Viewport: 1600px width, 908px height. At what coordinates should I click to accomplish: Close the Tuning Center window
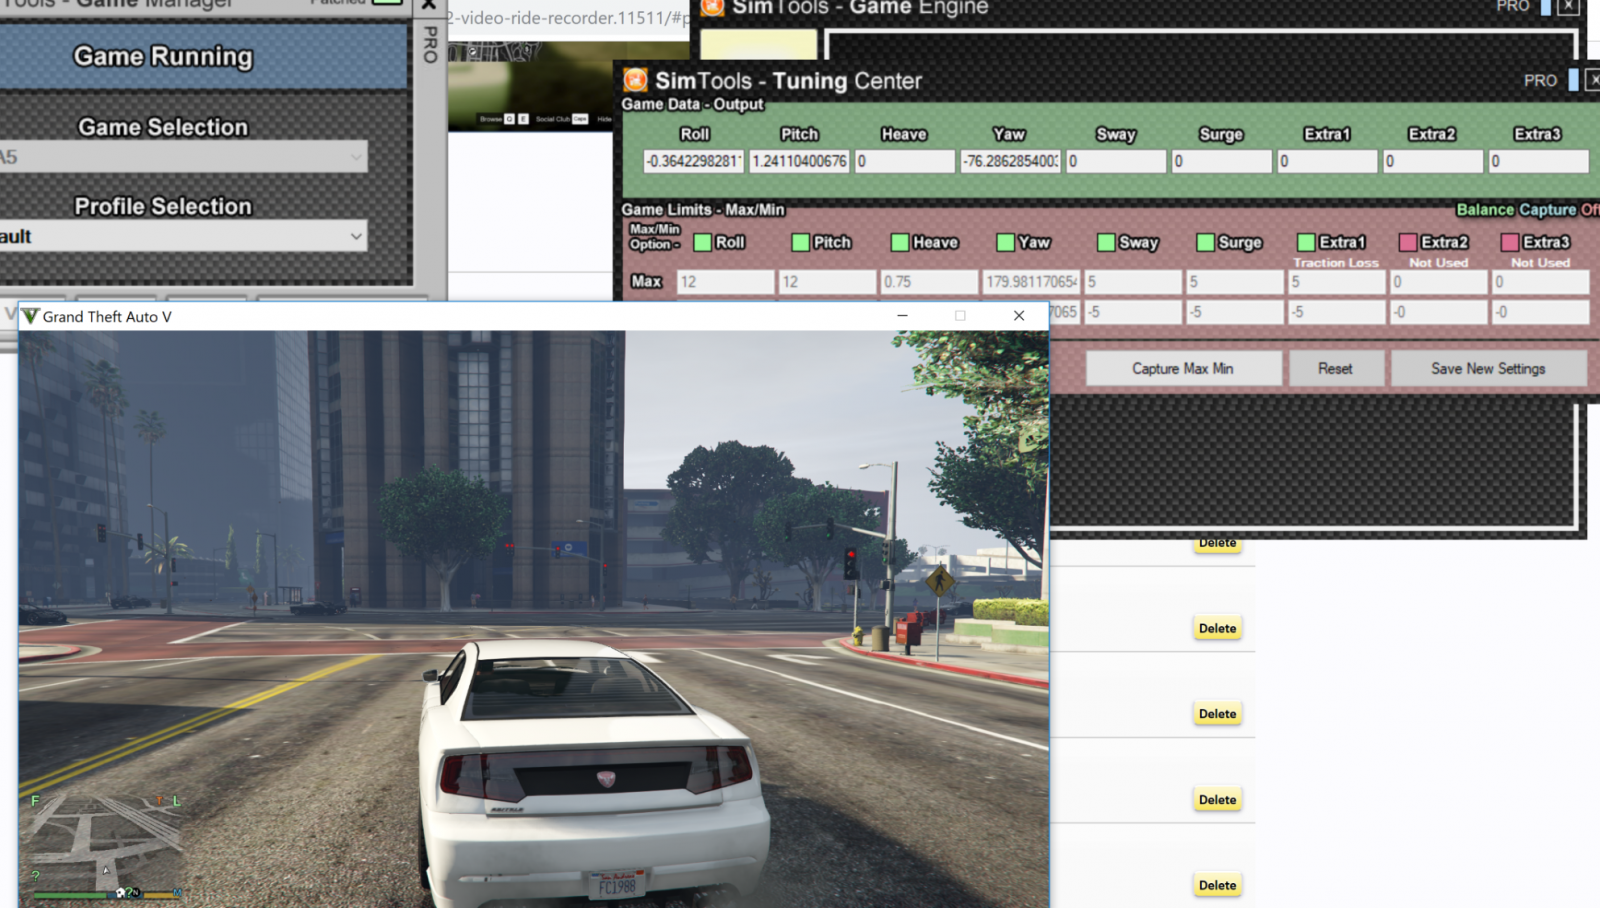click(1592, 80)
